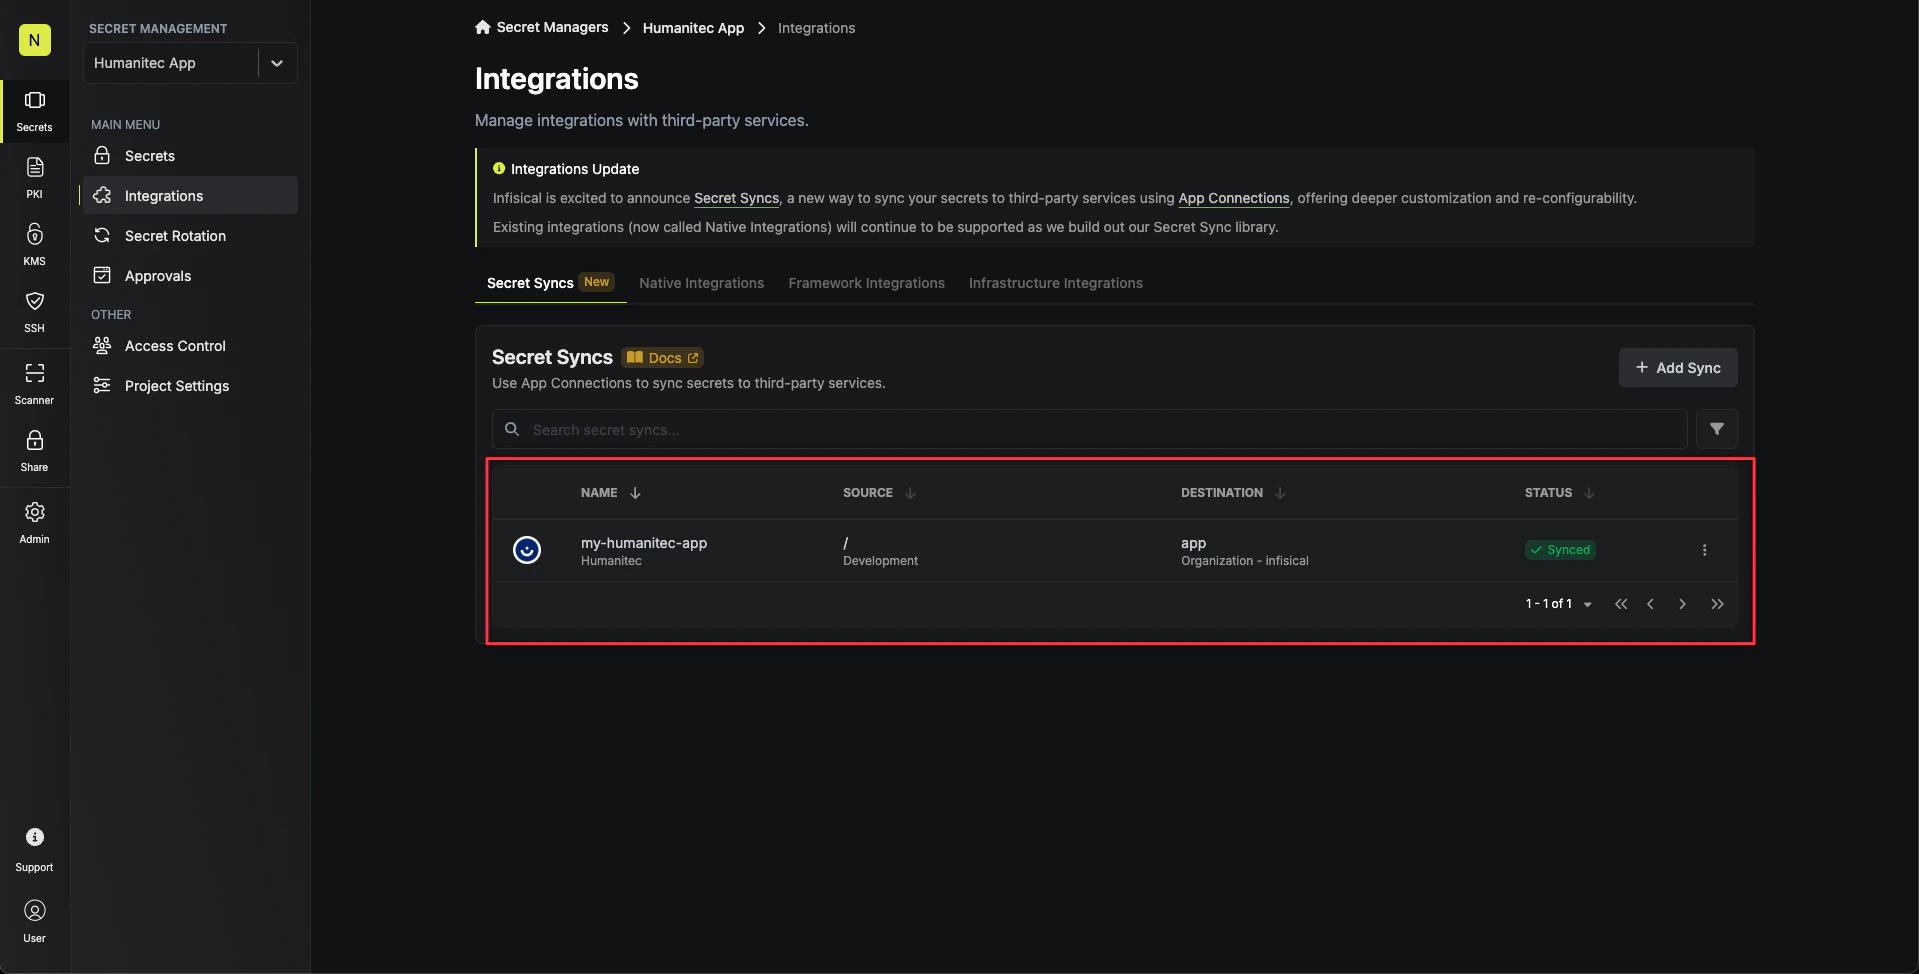Open the Docs link badge

pos(663,358)
